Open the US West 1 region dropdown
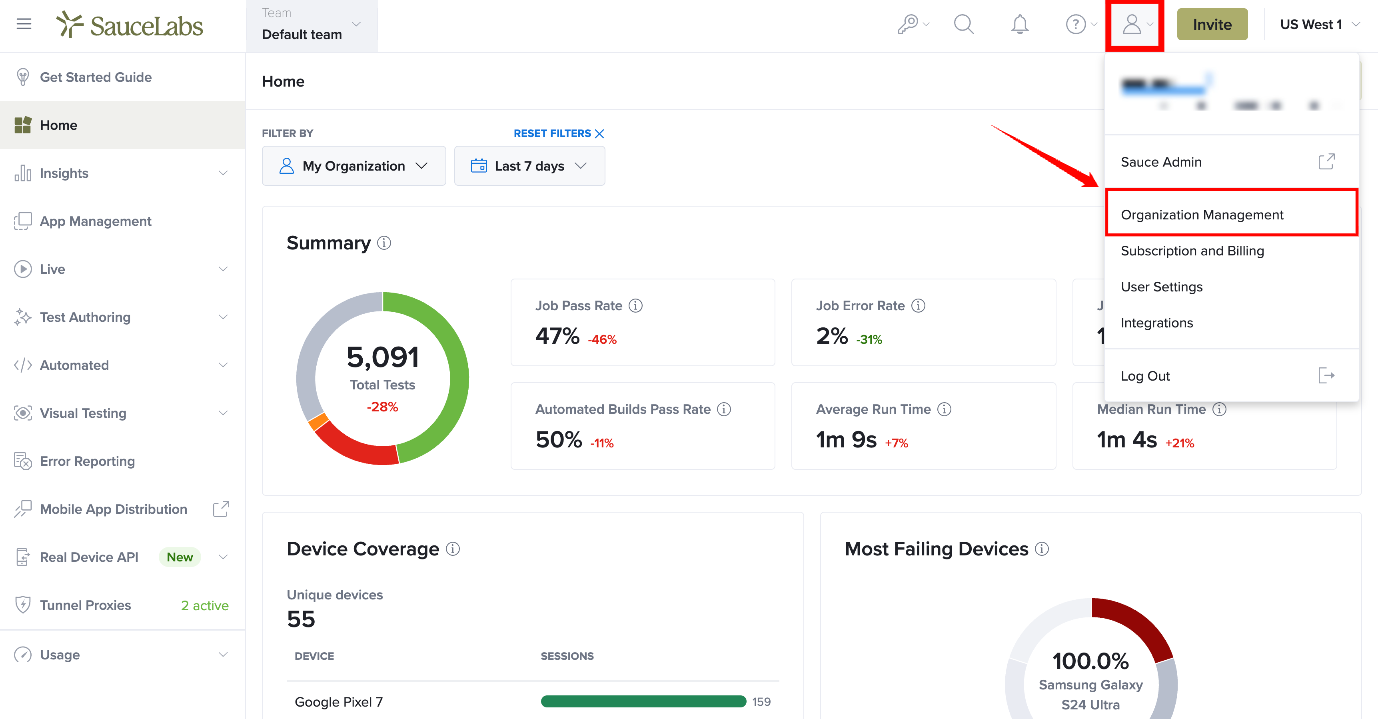This screenshot has width=1378, height=719. pos(1320,24)
